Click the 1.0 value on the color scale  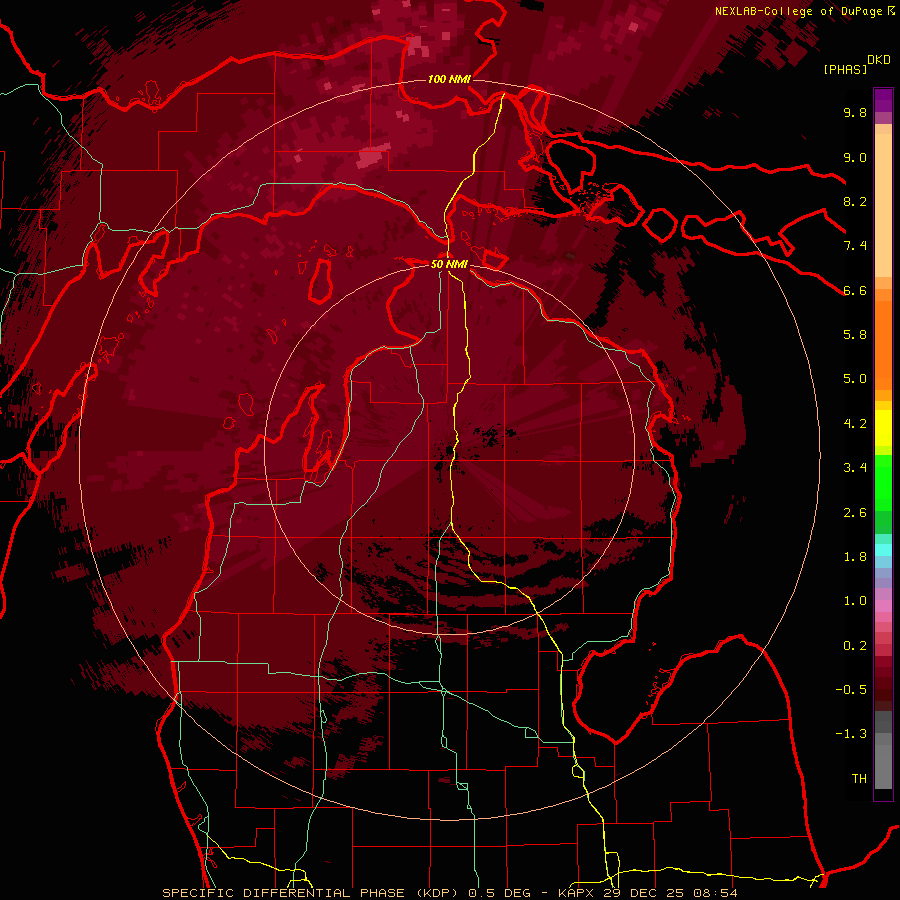(x=855, y=601)
